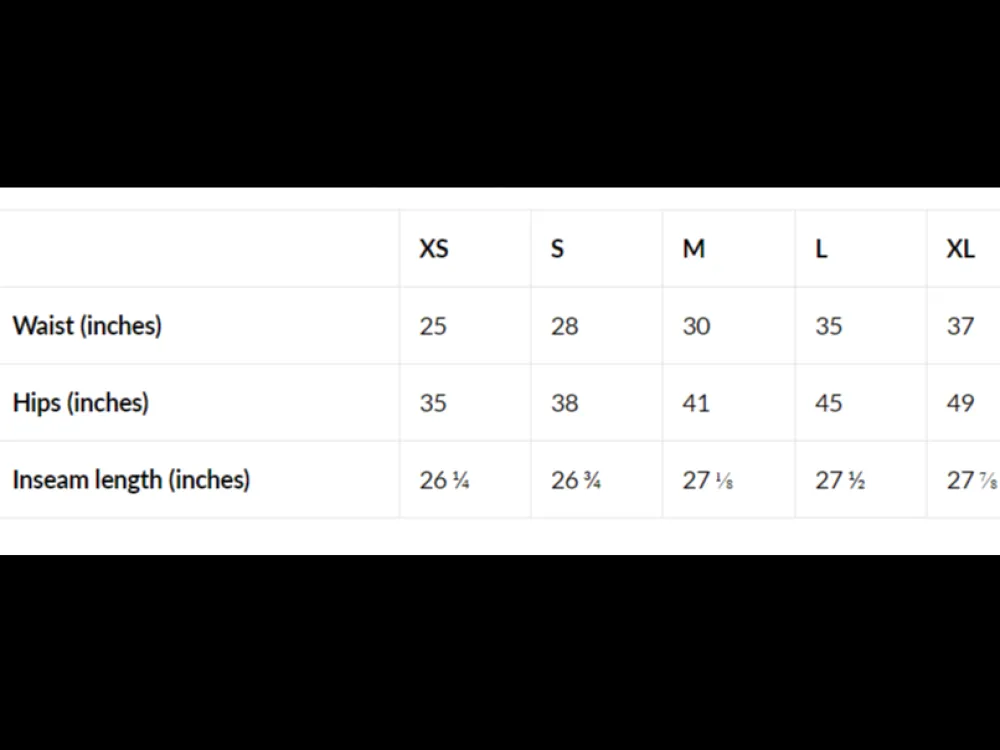Click the XS inseam value 26 ¼
Screen dimensions: 1000x750
coord(445,481)
